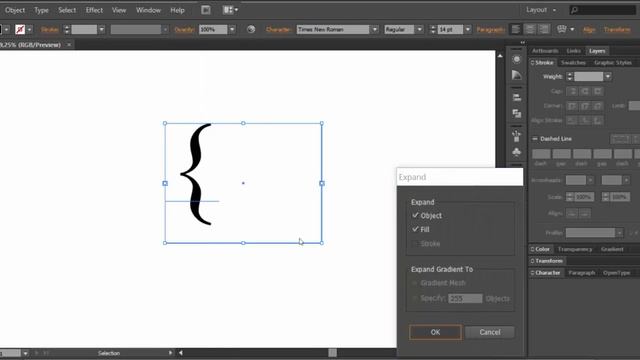Viewport: 640px width, 360px height.
Task: Switch to the Artboards tab
Action: [x=545, y=51]
